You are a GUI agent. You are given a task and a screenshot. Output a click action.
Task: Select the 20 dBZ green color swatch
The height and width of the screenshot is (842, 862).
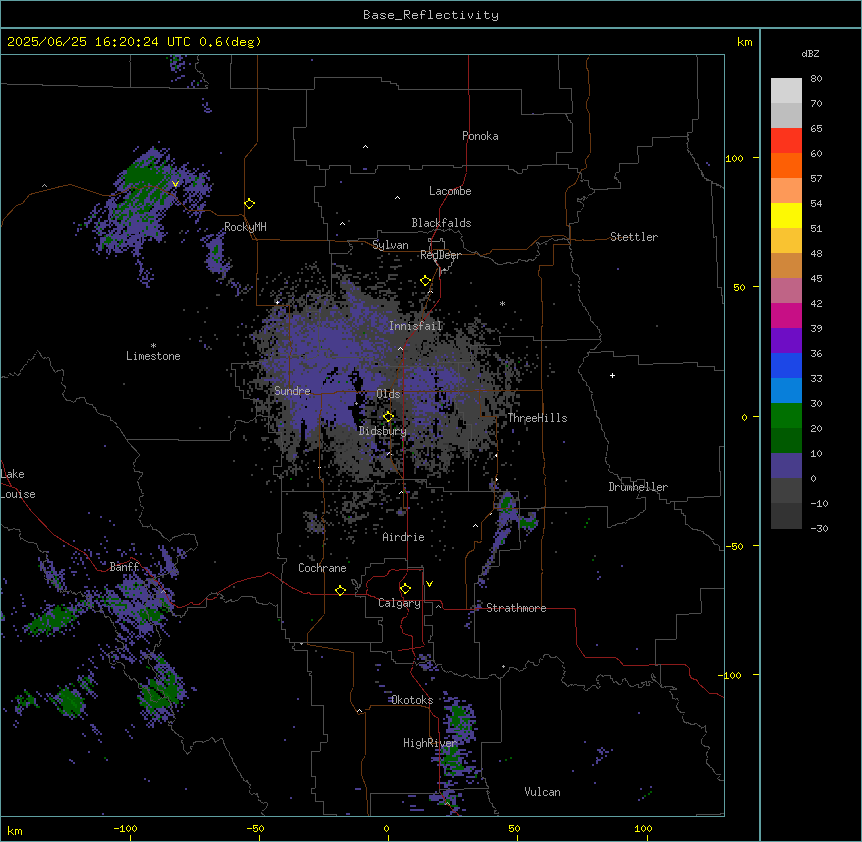point(786,416)
